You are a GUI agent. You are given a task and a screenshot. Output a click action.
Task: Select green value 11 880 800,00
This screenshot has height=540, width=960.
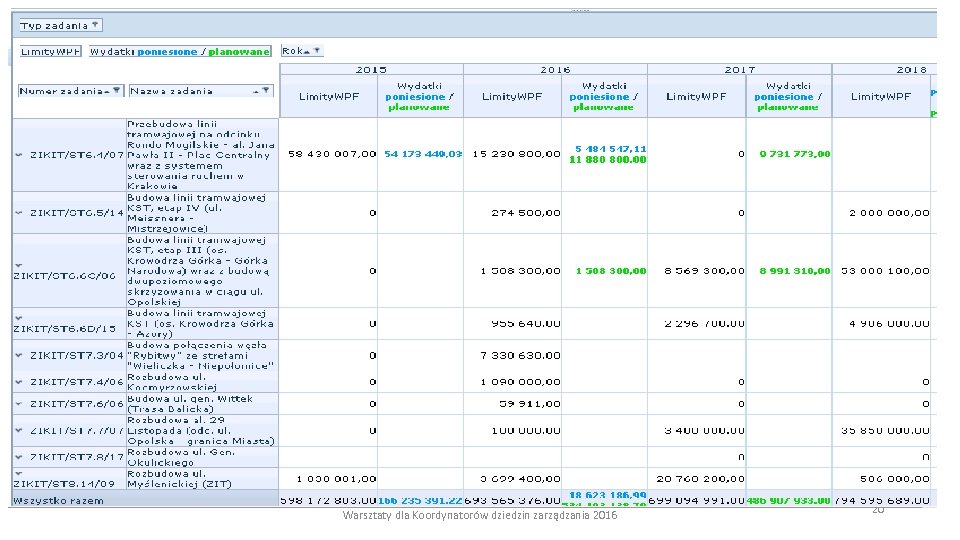[607, 160]
